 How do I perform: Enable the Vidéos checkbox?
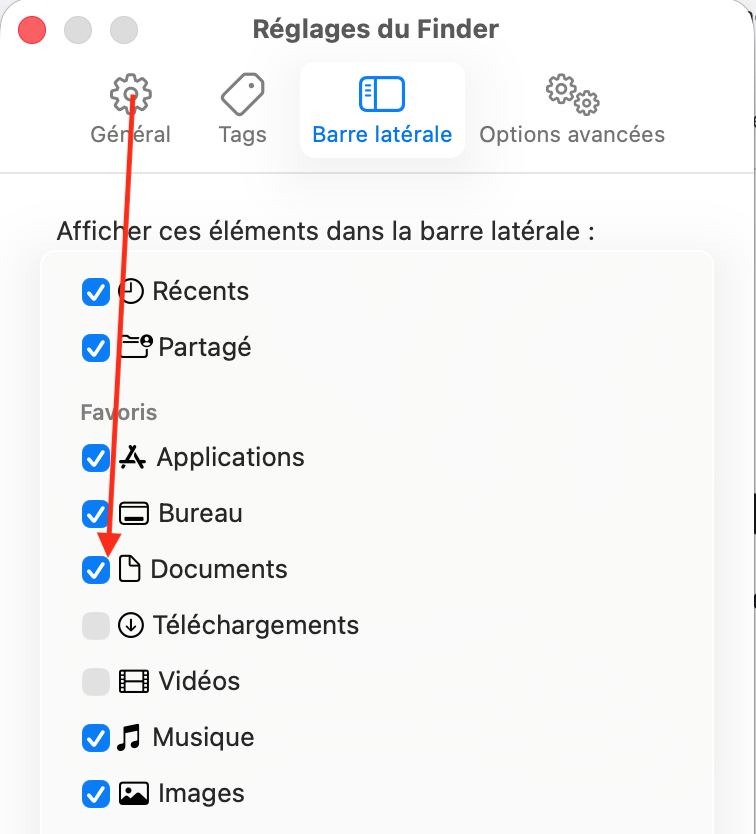pyautogui.click(x=95, y=682)
